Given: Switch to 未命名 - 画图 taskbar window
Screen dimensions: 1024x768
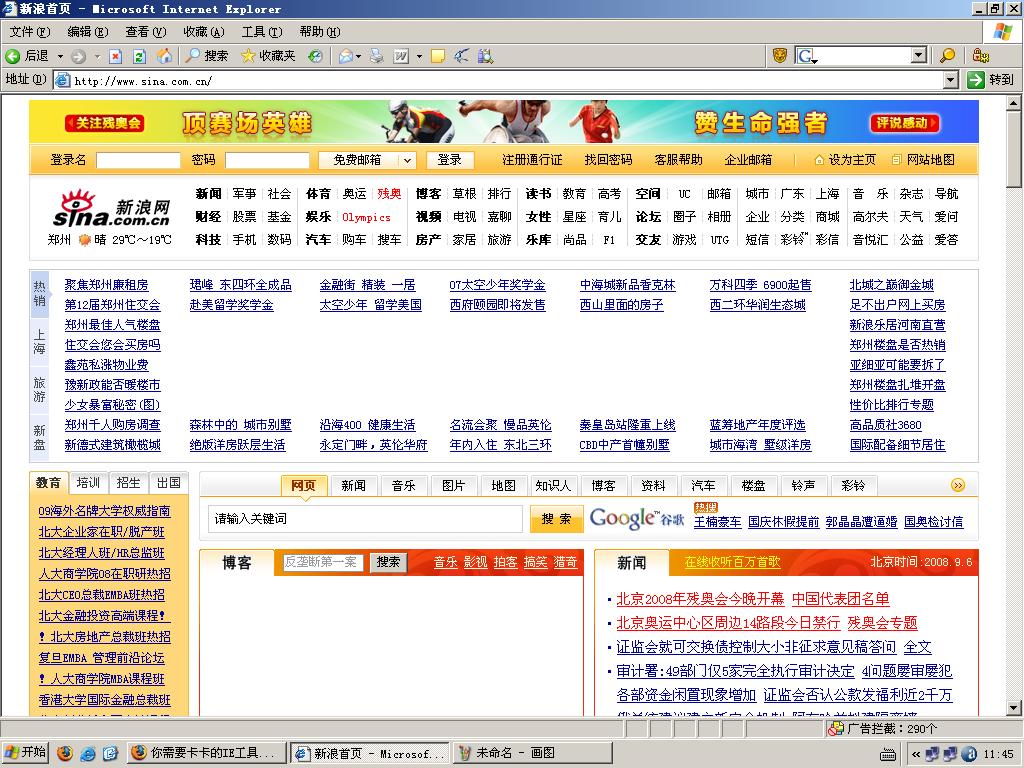Looking at the screenshot, I should coord(532,753).
